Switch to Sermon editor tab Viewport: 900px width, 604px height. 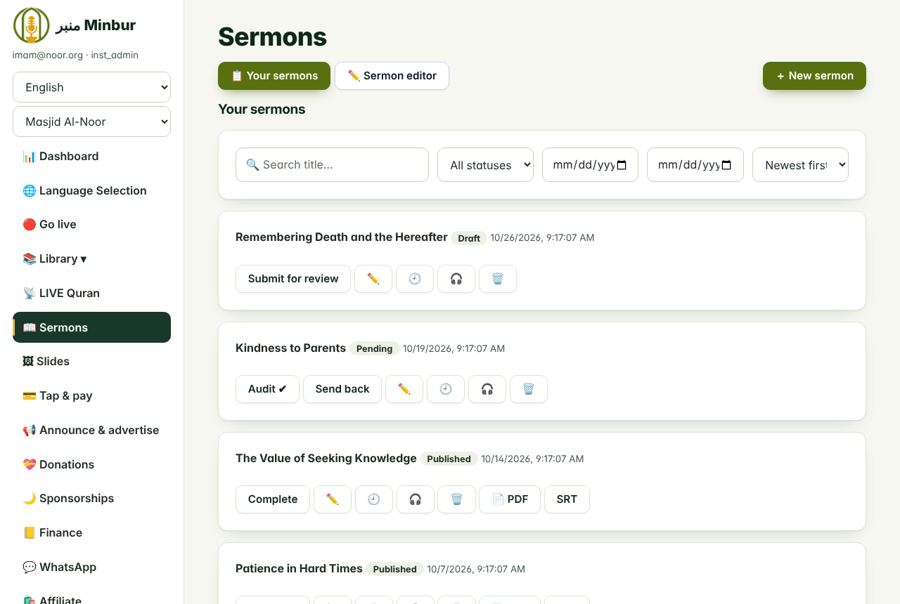(392, 76)
